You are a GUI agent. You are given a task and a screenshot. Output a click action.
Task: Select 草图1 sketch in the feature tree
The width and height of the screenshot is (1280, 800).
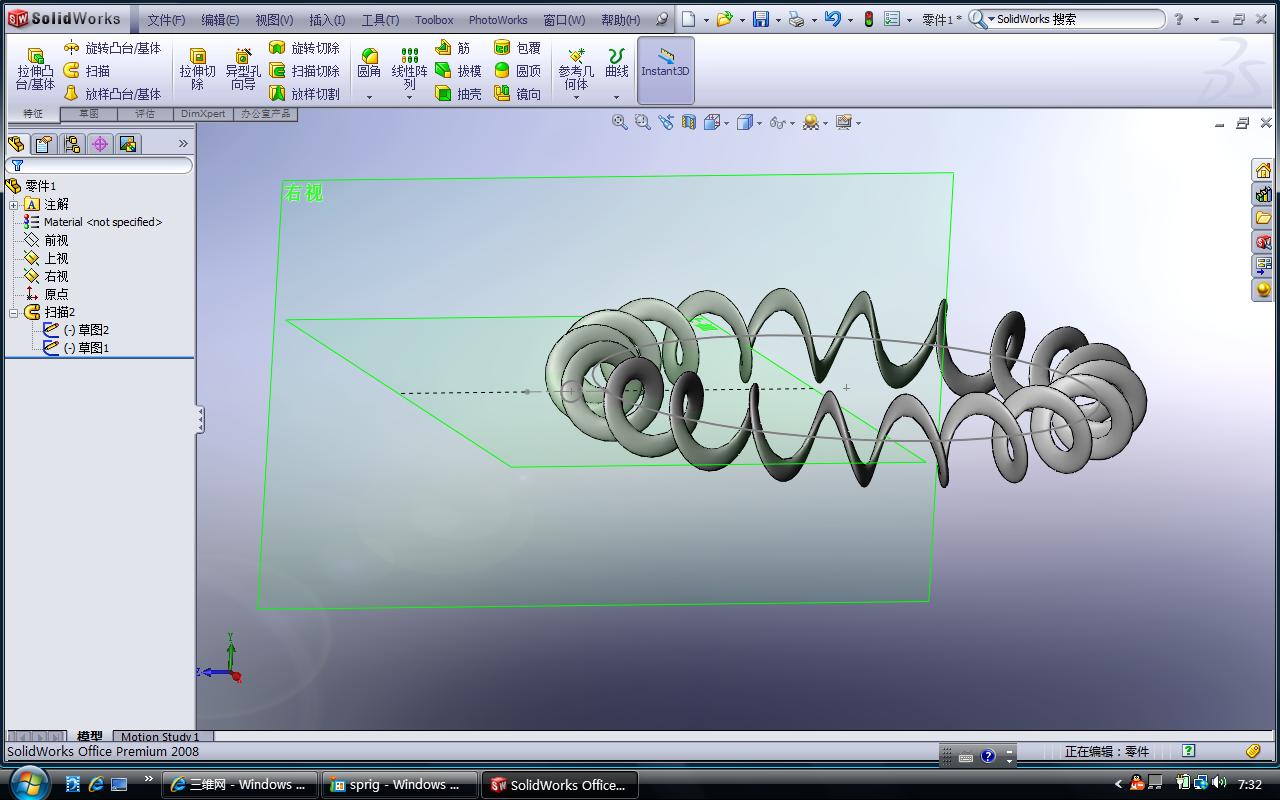coord(76,348)
